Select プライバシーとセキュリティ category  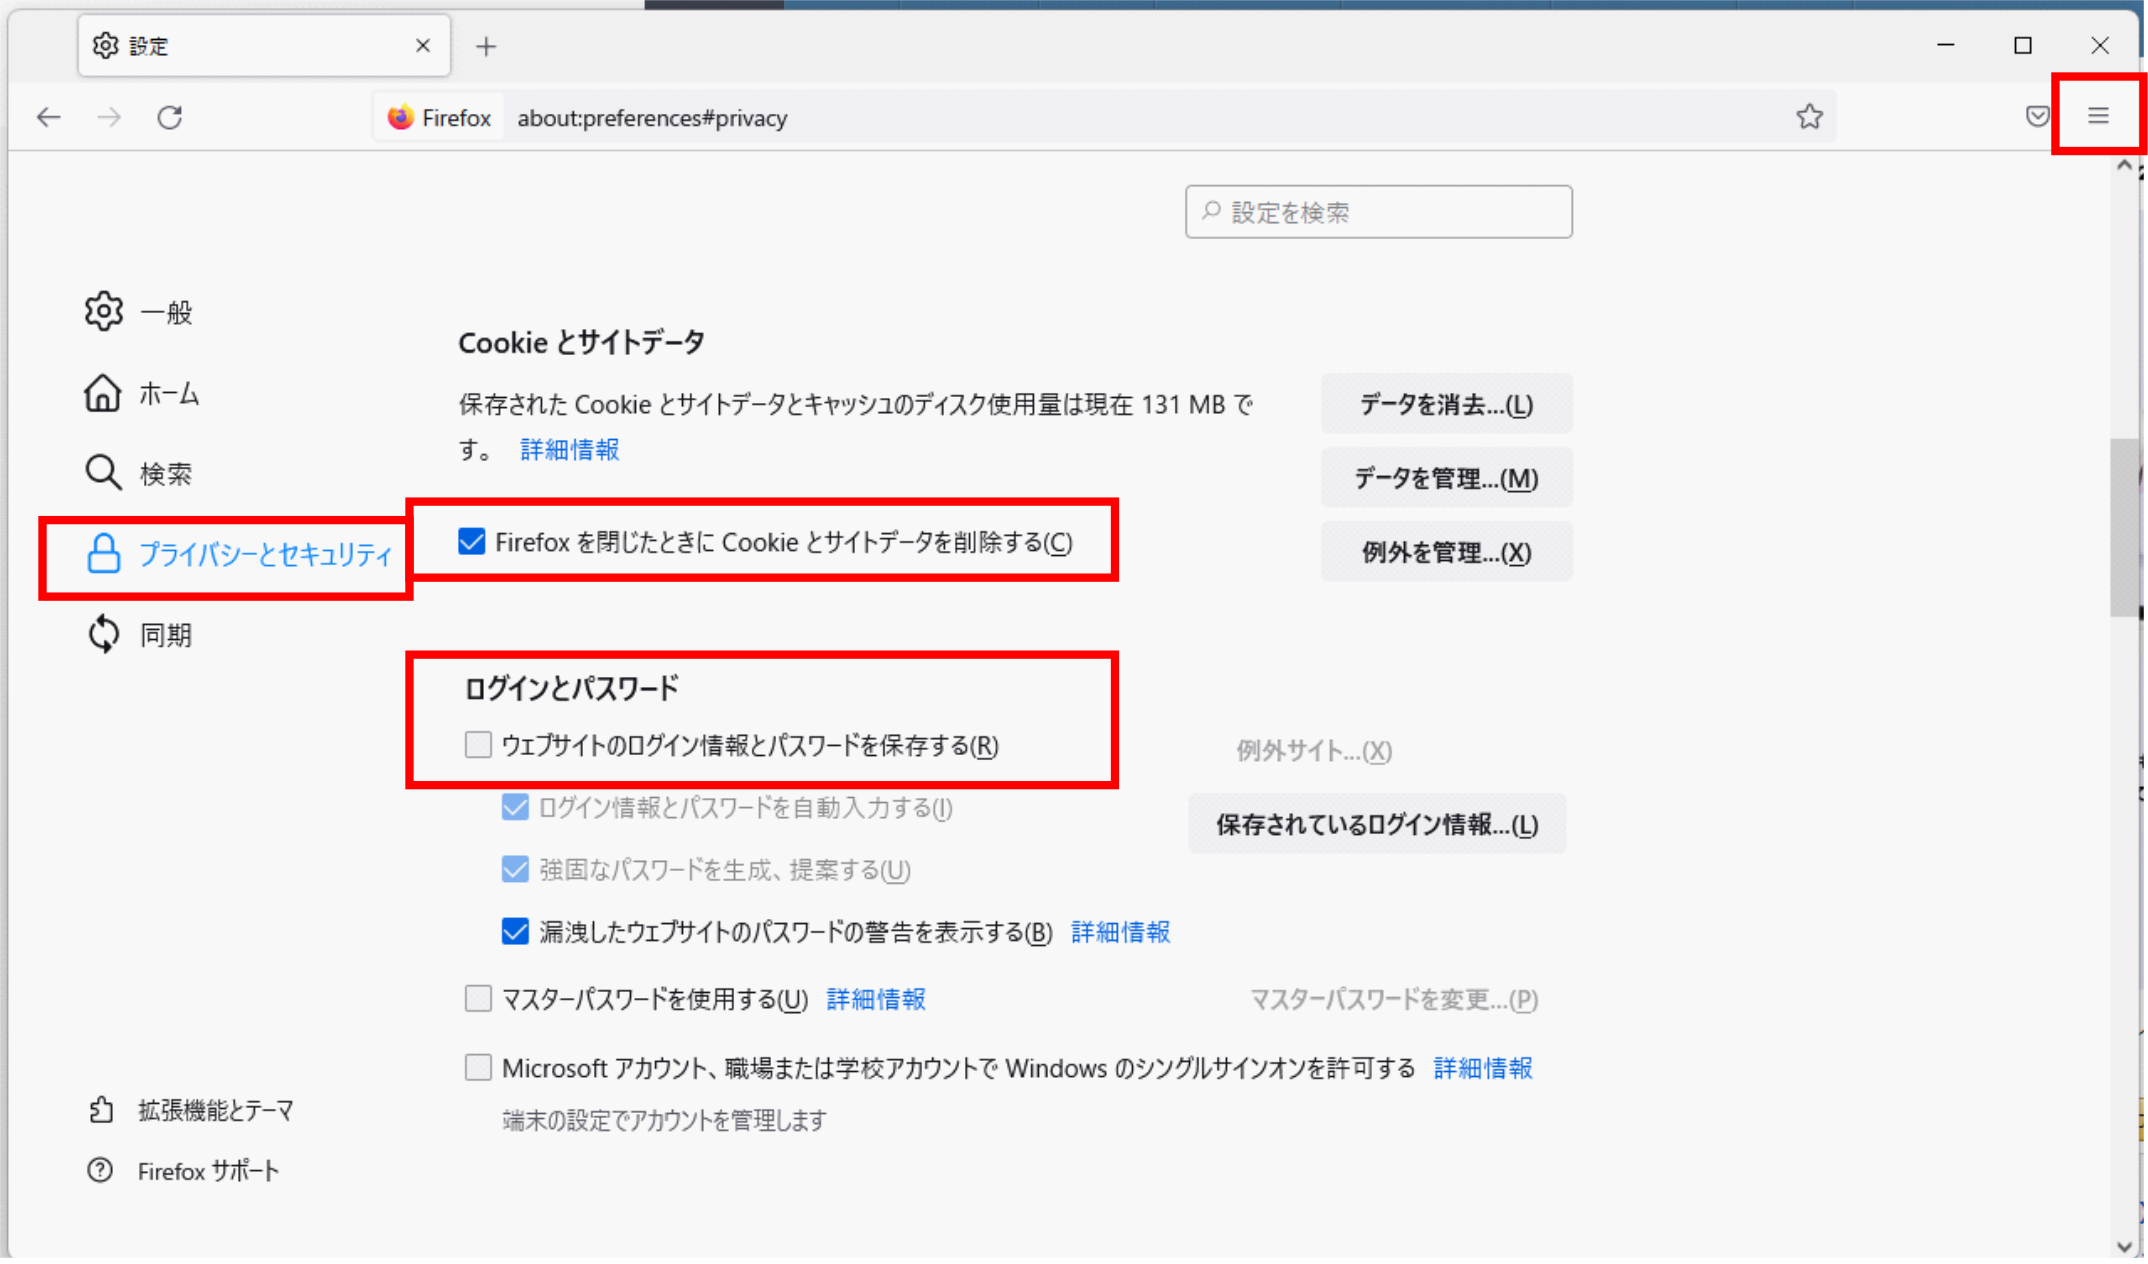pos(238,553)
